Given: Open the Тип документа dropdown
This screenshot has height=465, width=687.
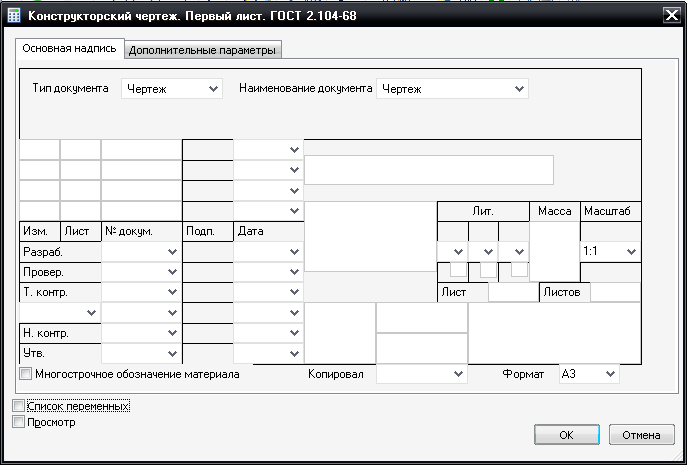Looking at the screenshot, I should tap(172, 89).
